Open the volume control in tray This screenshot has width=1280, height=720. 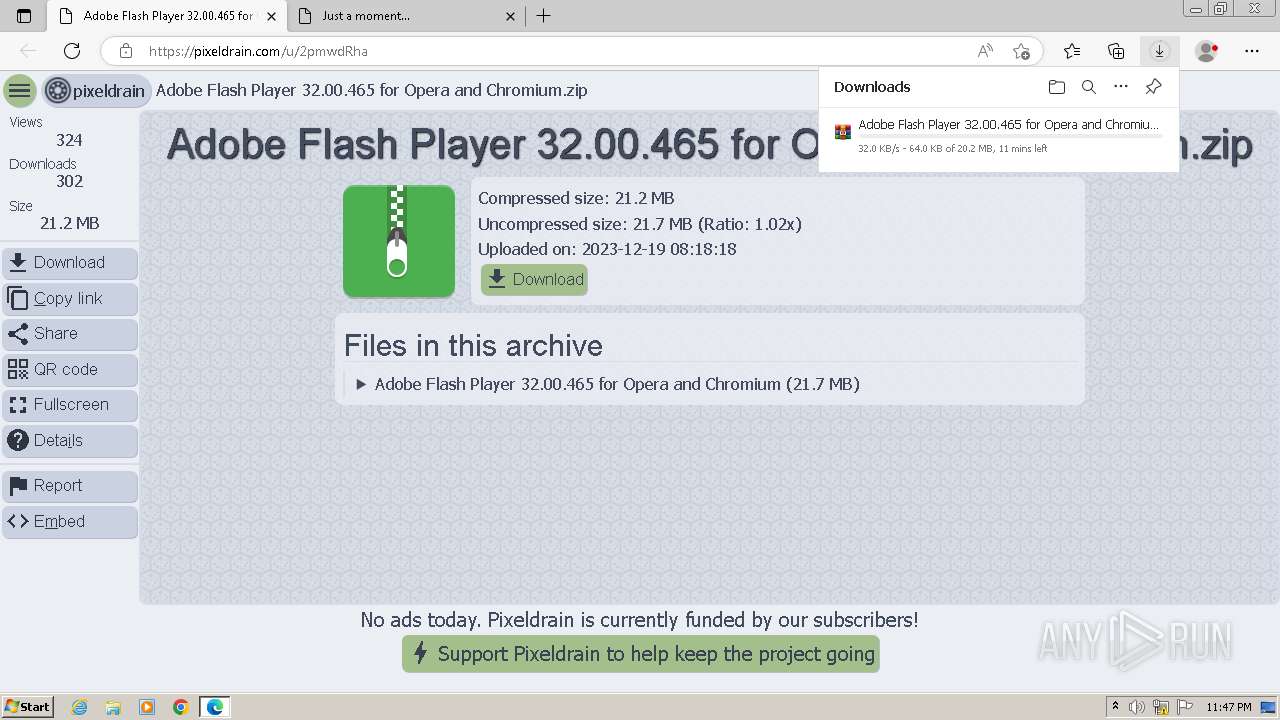pos(1139,707)
